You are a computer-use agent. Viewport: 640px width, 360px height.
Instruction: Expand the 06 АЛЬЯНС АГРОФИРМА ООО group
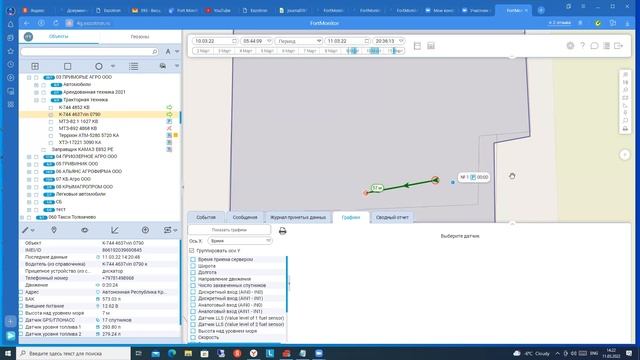click(29, 172)
